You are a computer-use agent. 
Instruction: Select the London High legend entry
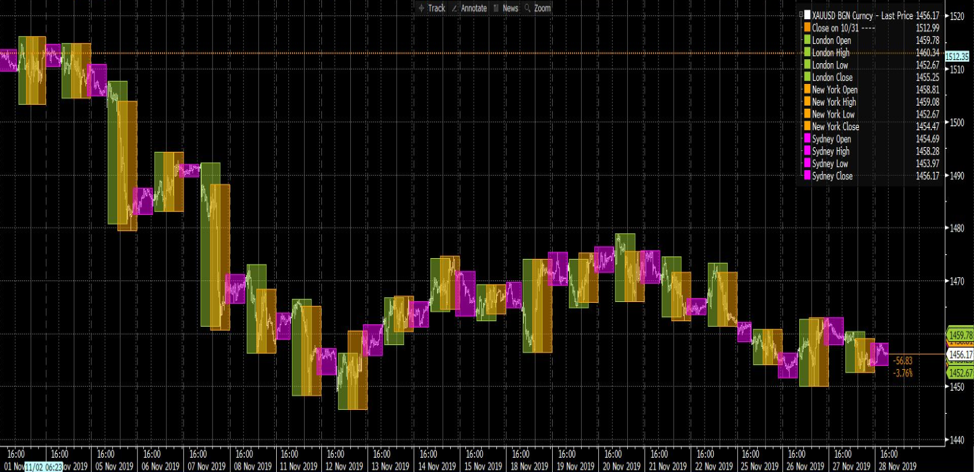[832, 52]
